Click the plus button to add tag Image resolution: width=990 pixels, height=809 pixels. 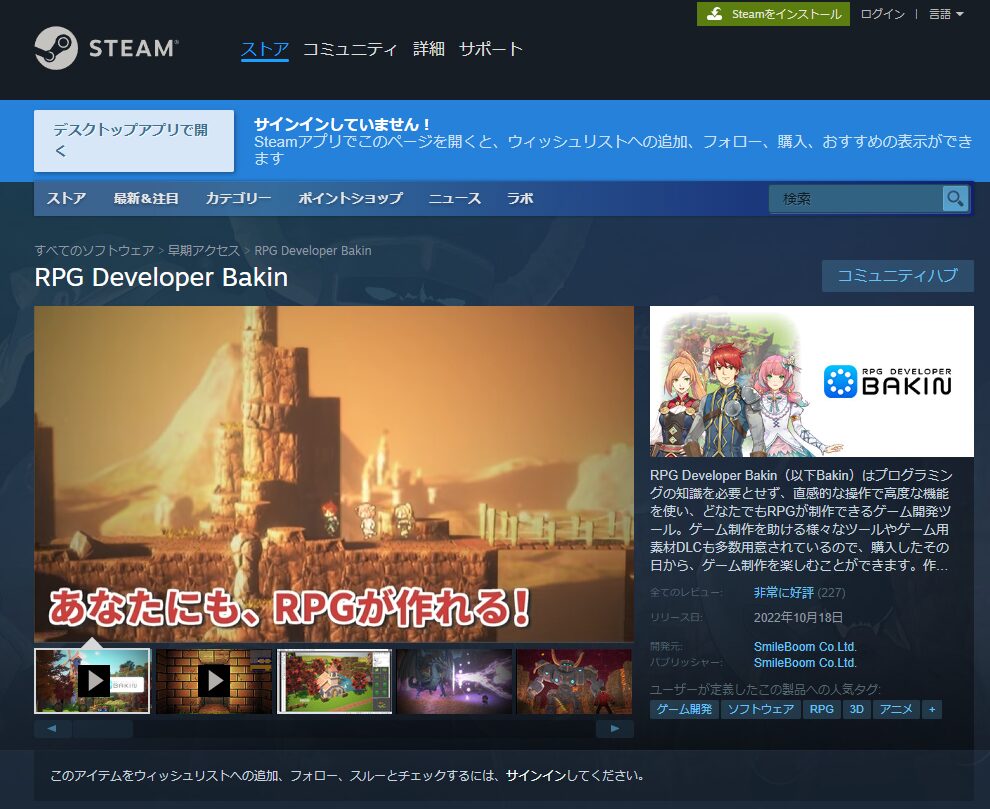(x=932, y=710)
